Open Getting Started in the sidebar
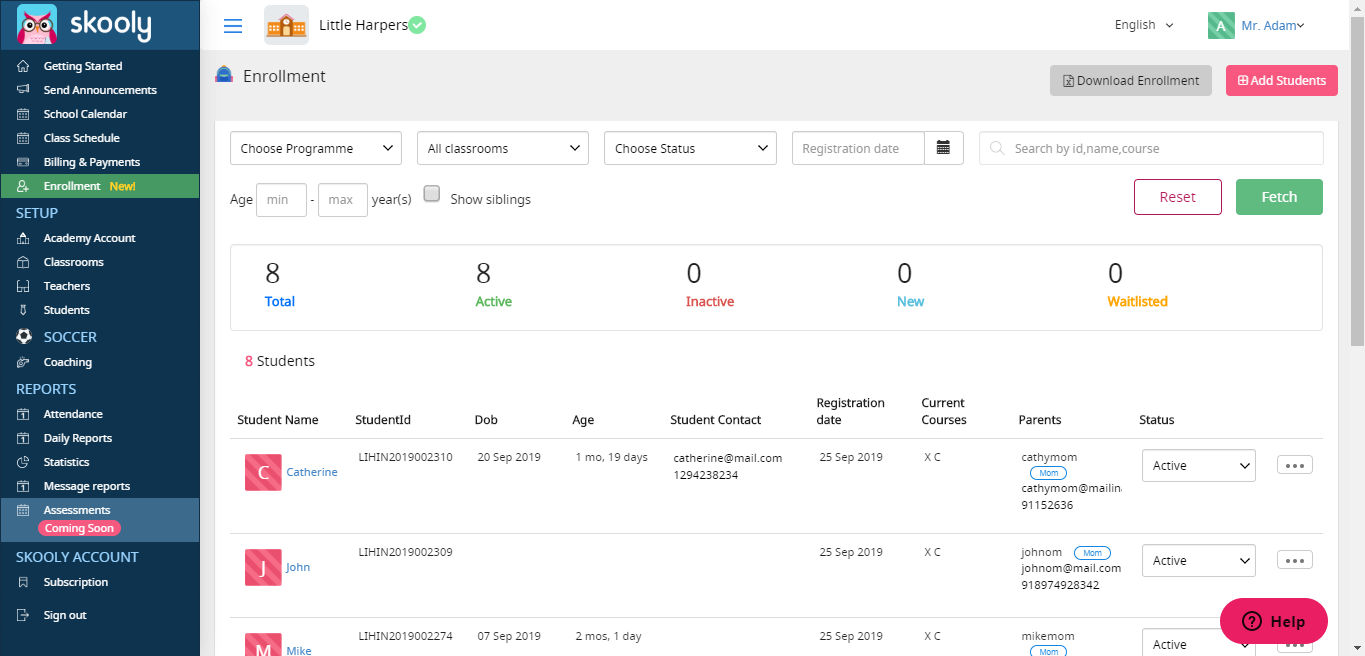 coord(83,66)
